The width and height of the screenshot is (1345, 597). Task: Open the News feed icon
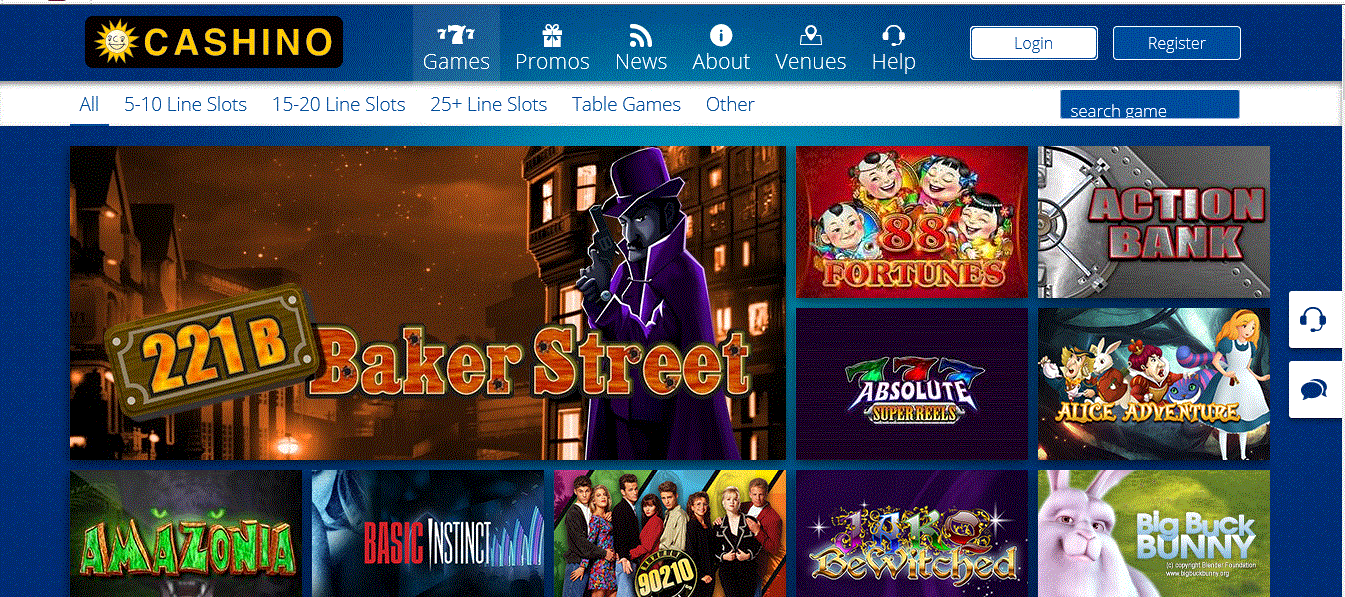click(641, 36)
